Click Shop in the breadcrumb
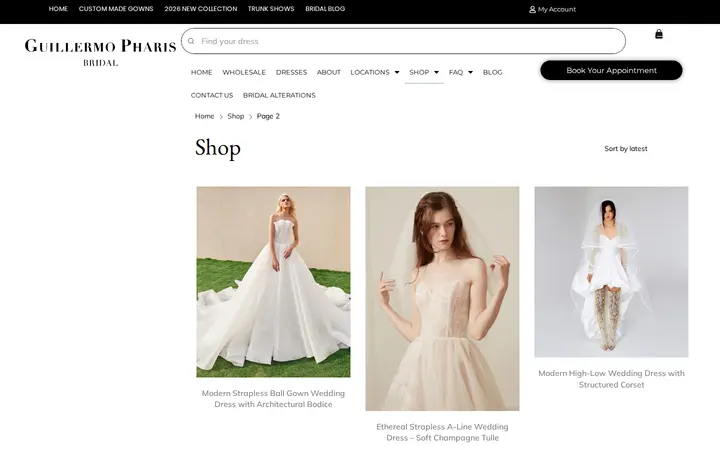Image resolution: width=720 pixels, height=450 pixels. pyautogui.click(x=236, y=116)
